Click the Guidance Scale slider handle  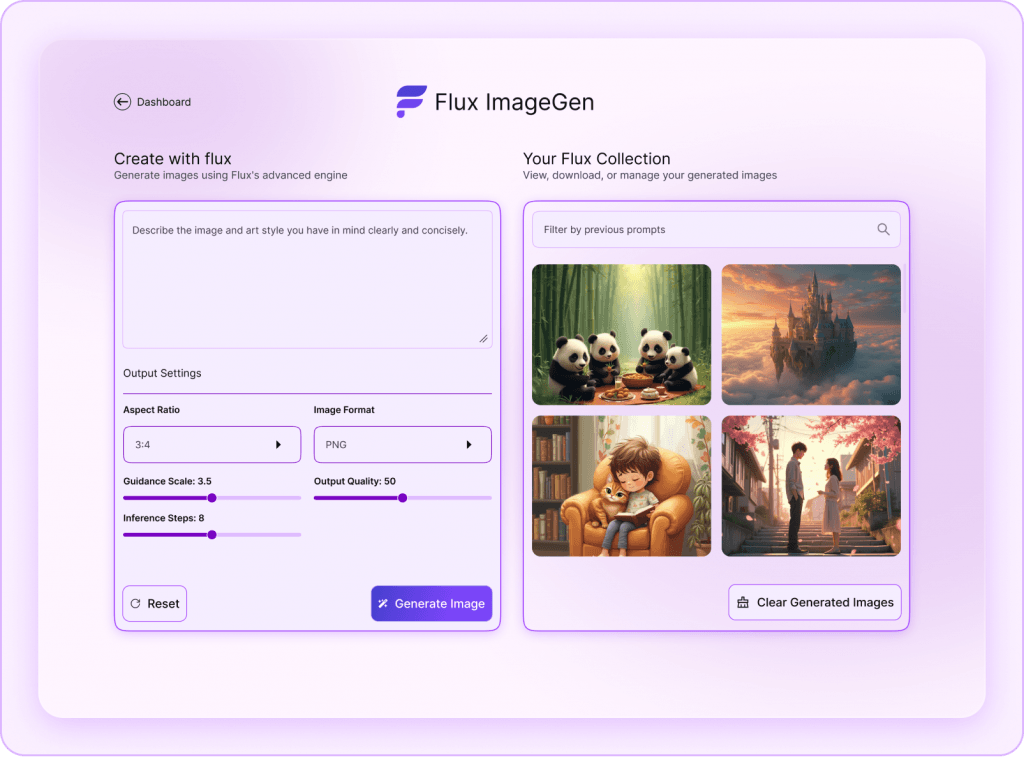click(x=212, y=498)
